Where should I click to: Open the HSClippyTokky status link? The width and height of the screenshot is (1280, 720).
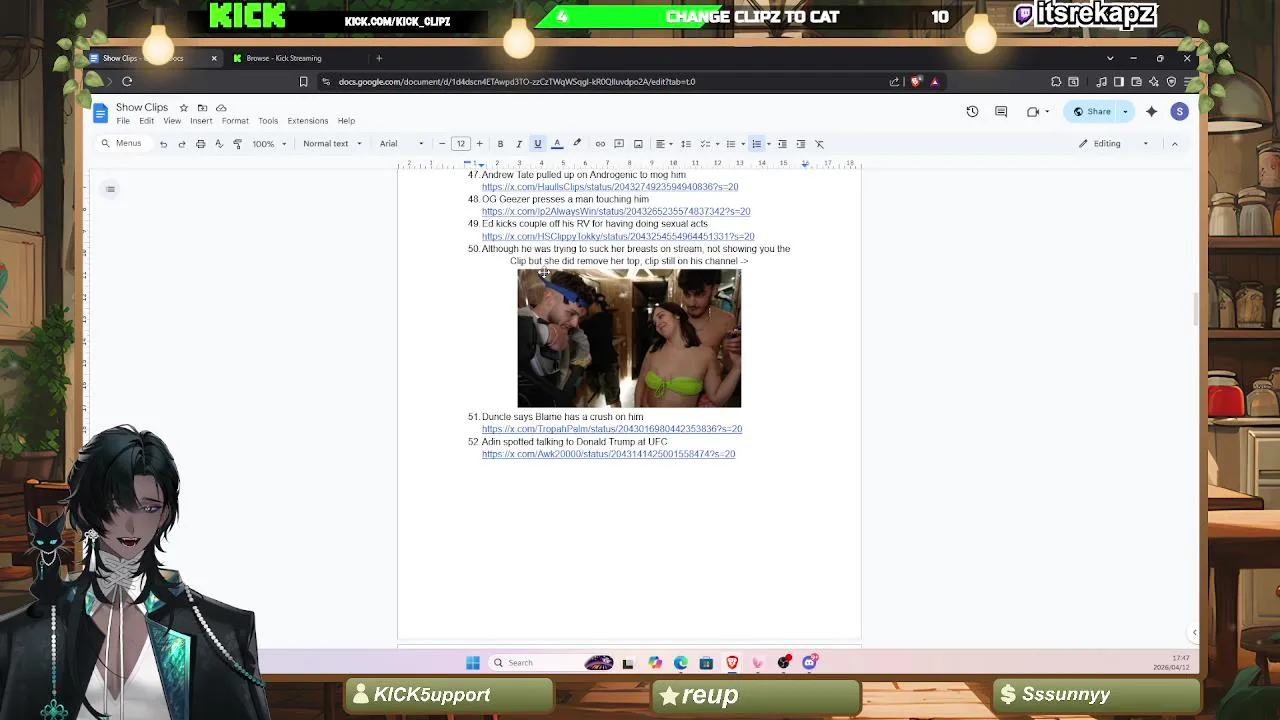(x=618, y=237)
